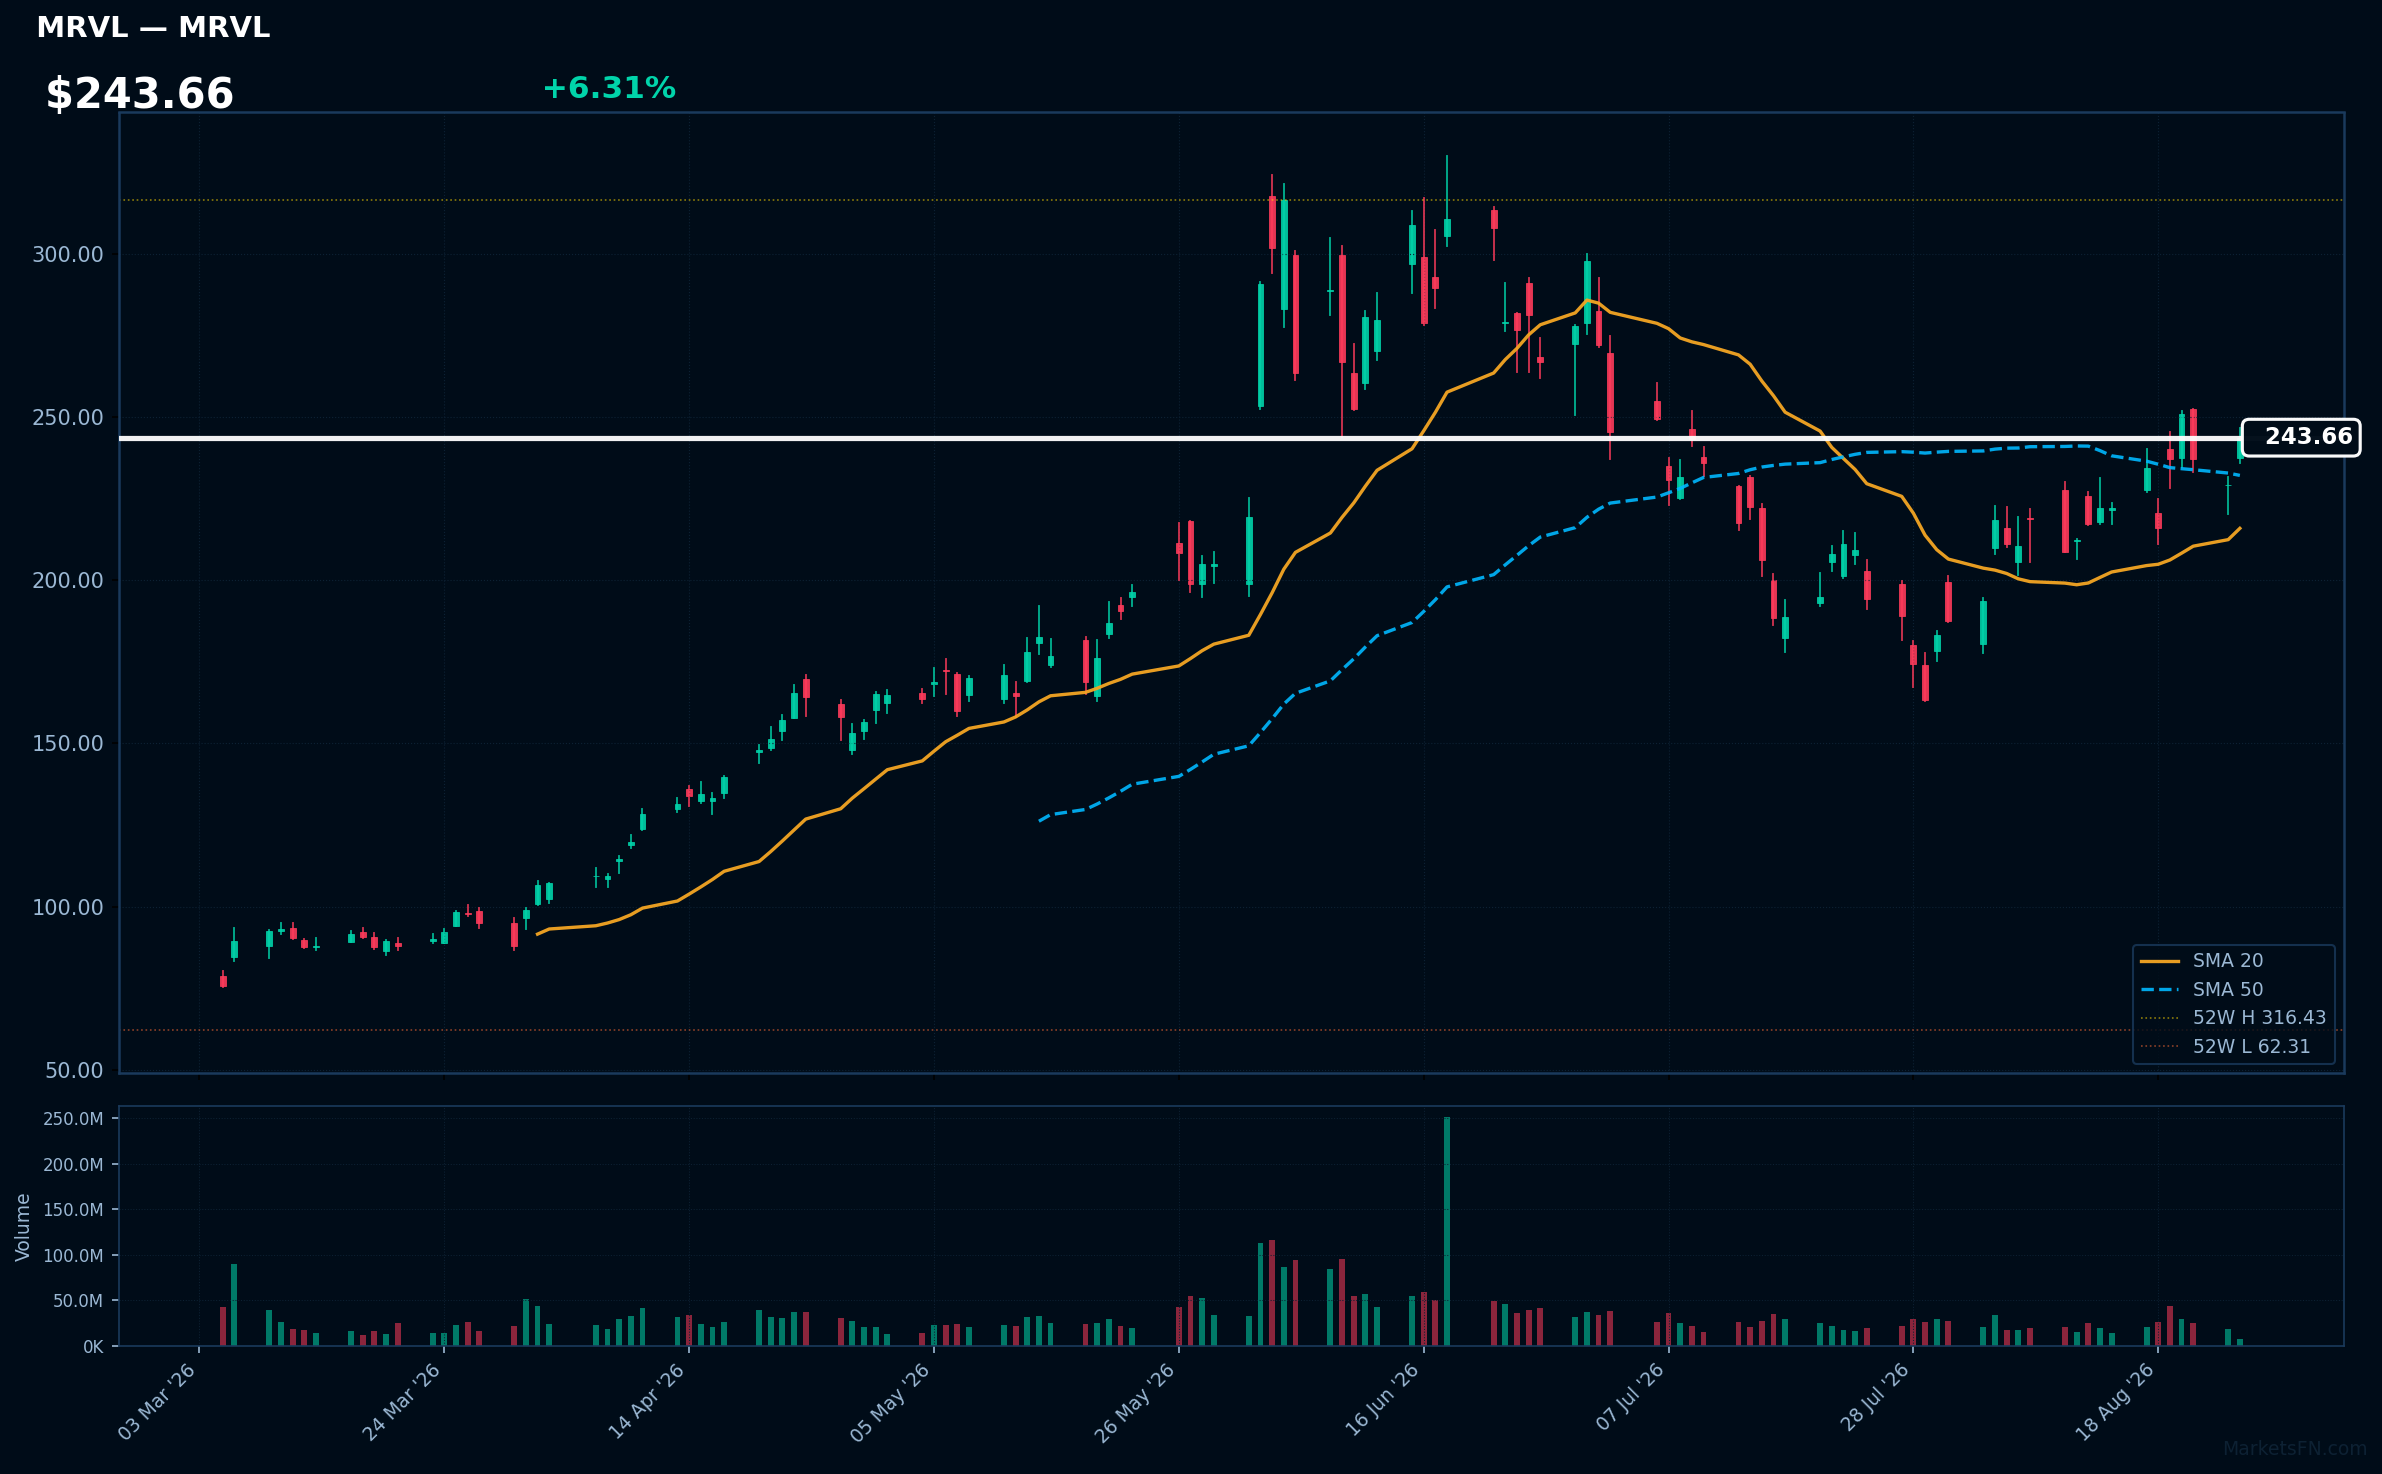Click the blue dashed SMA 50 legend sample

point(2160,990)
